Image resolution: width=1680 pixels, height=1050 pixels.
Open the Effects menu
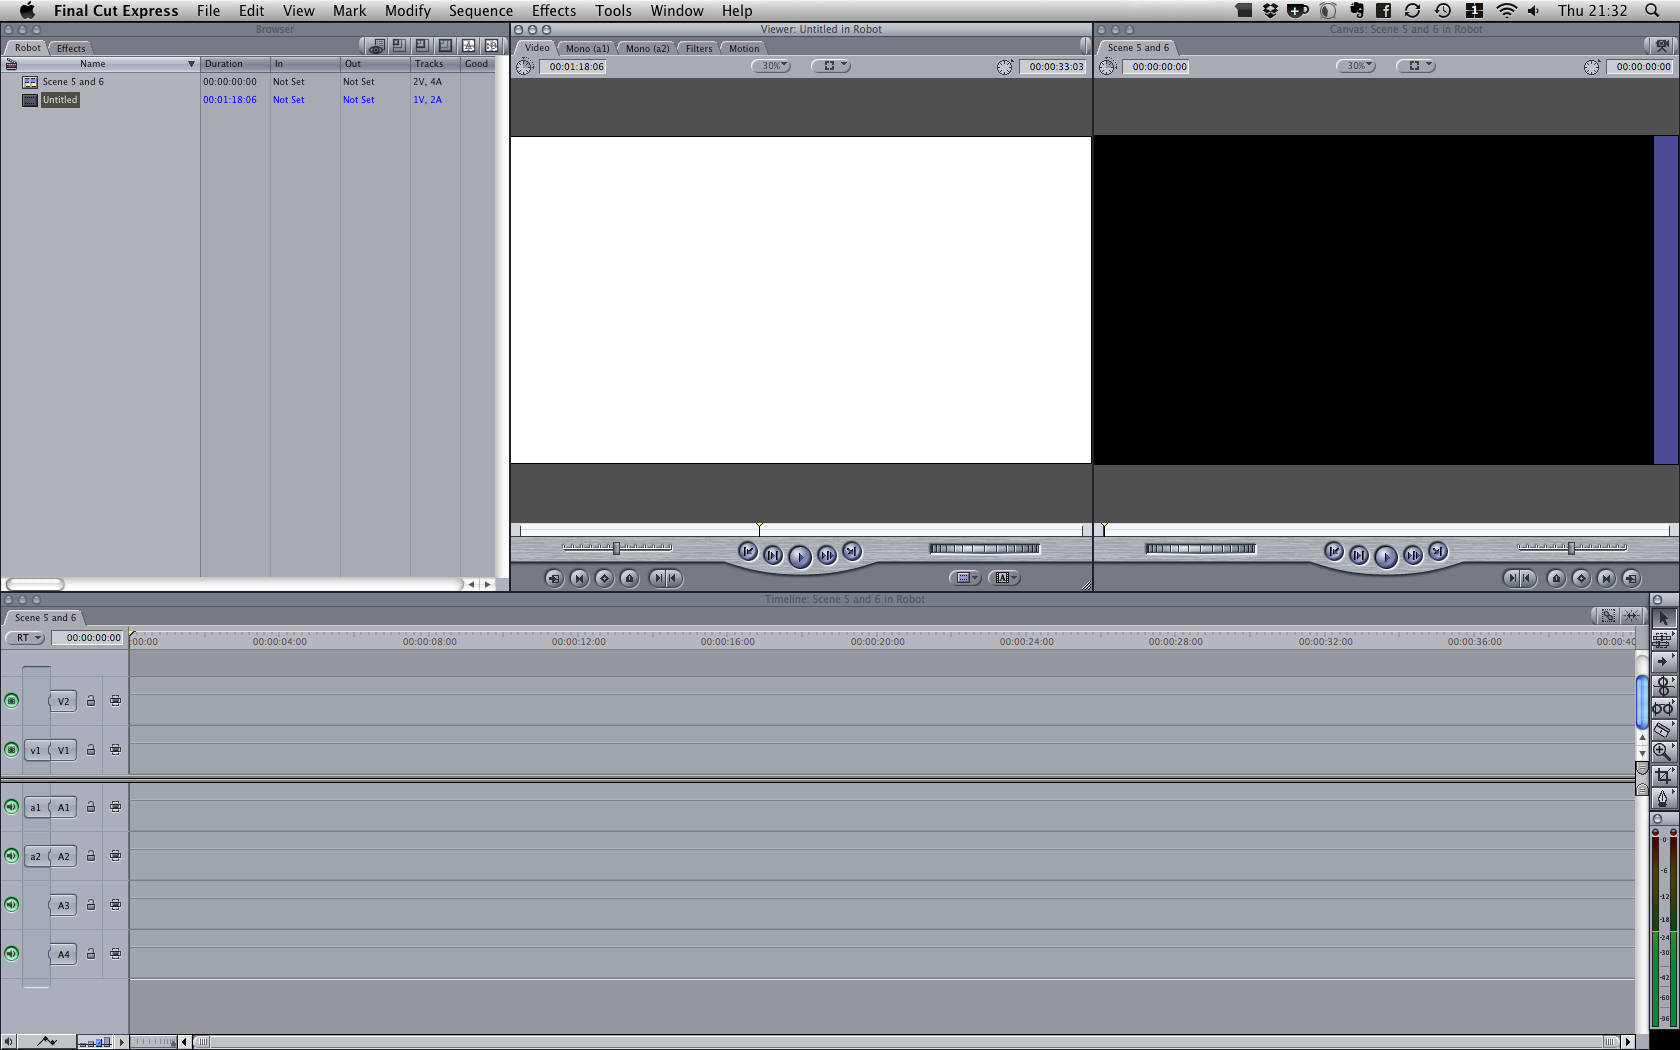pos(554,11)
